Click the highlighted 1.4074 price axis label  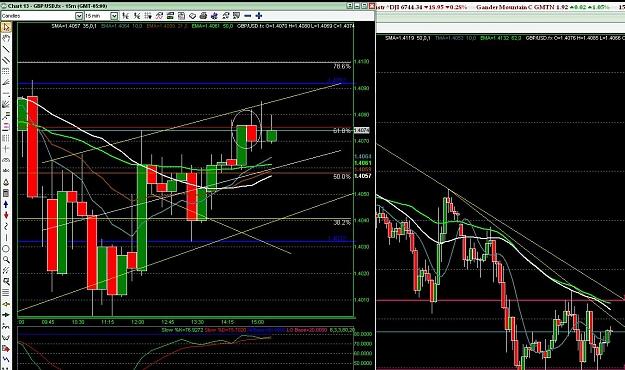pos(362,130)
